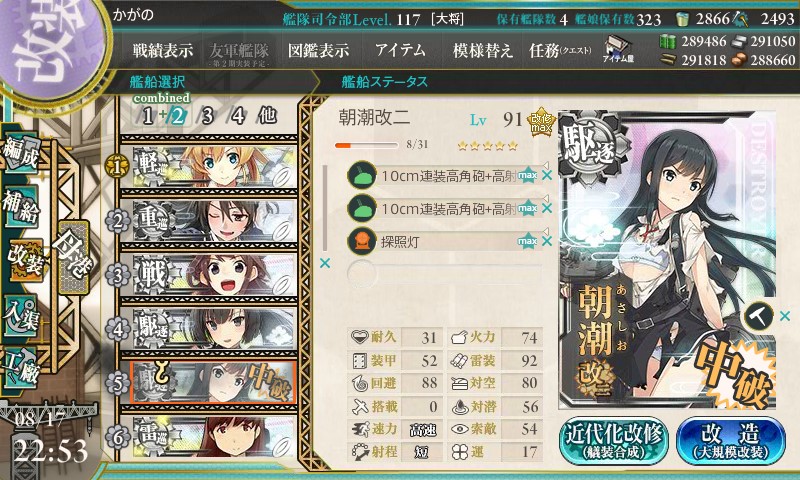Select fleet tab 4
Screen dimensions: 800x480
238,116
